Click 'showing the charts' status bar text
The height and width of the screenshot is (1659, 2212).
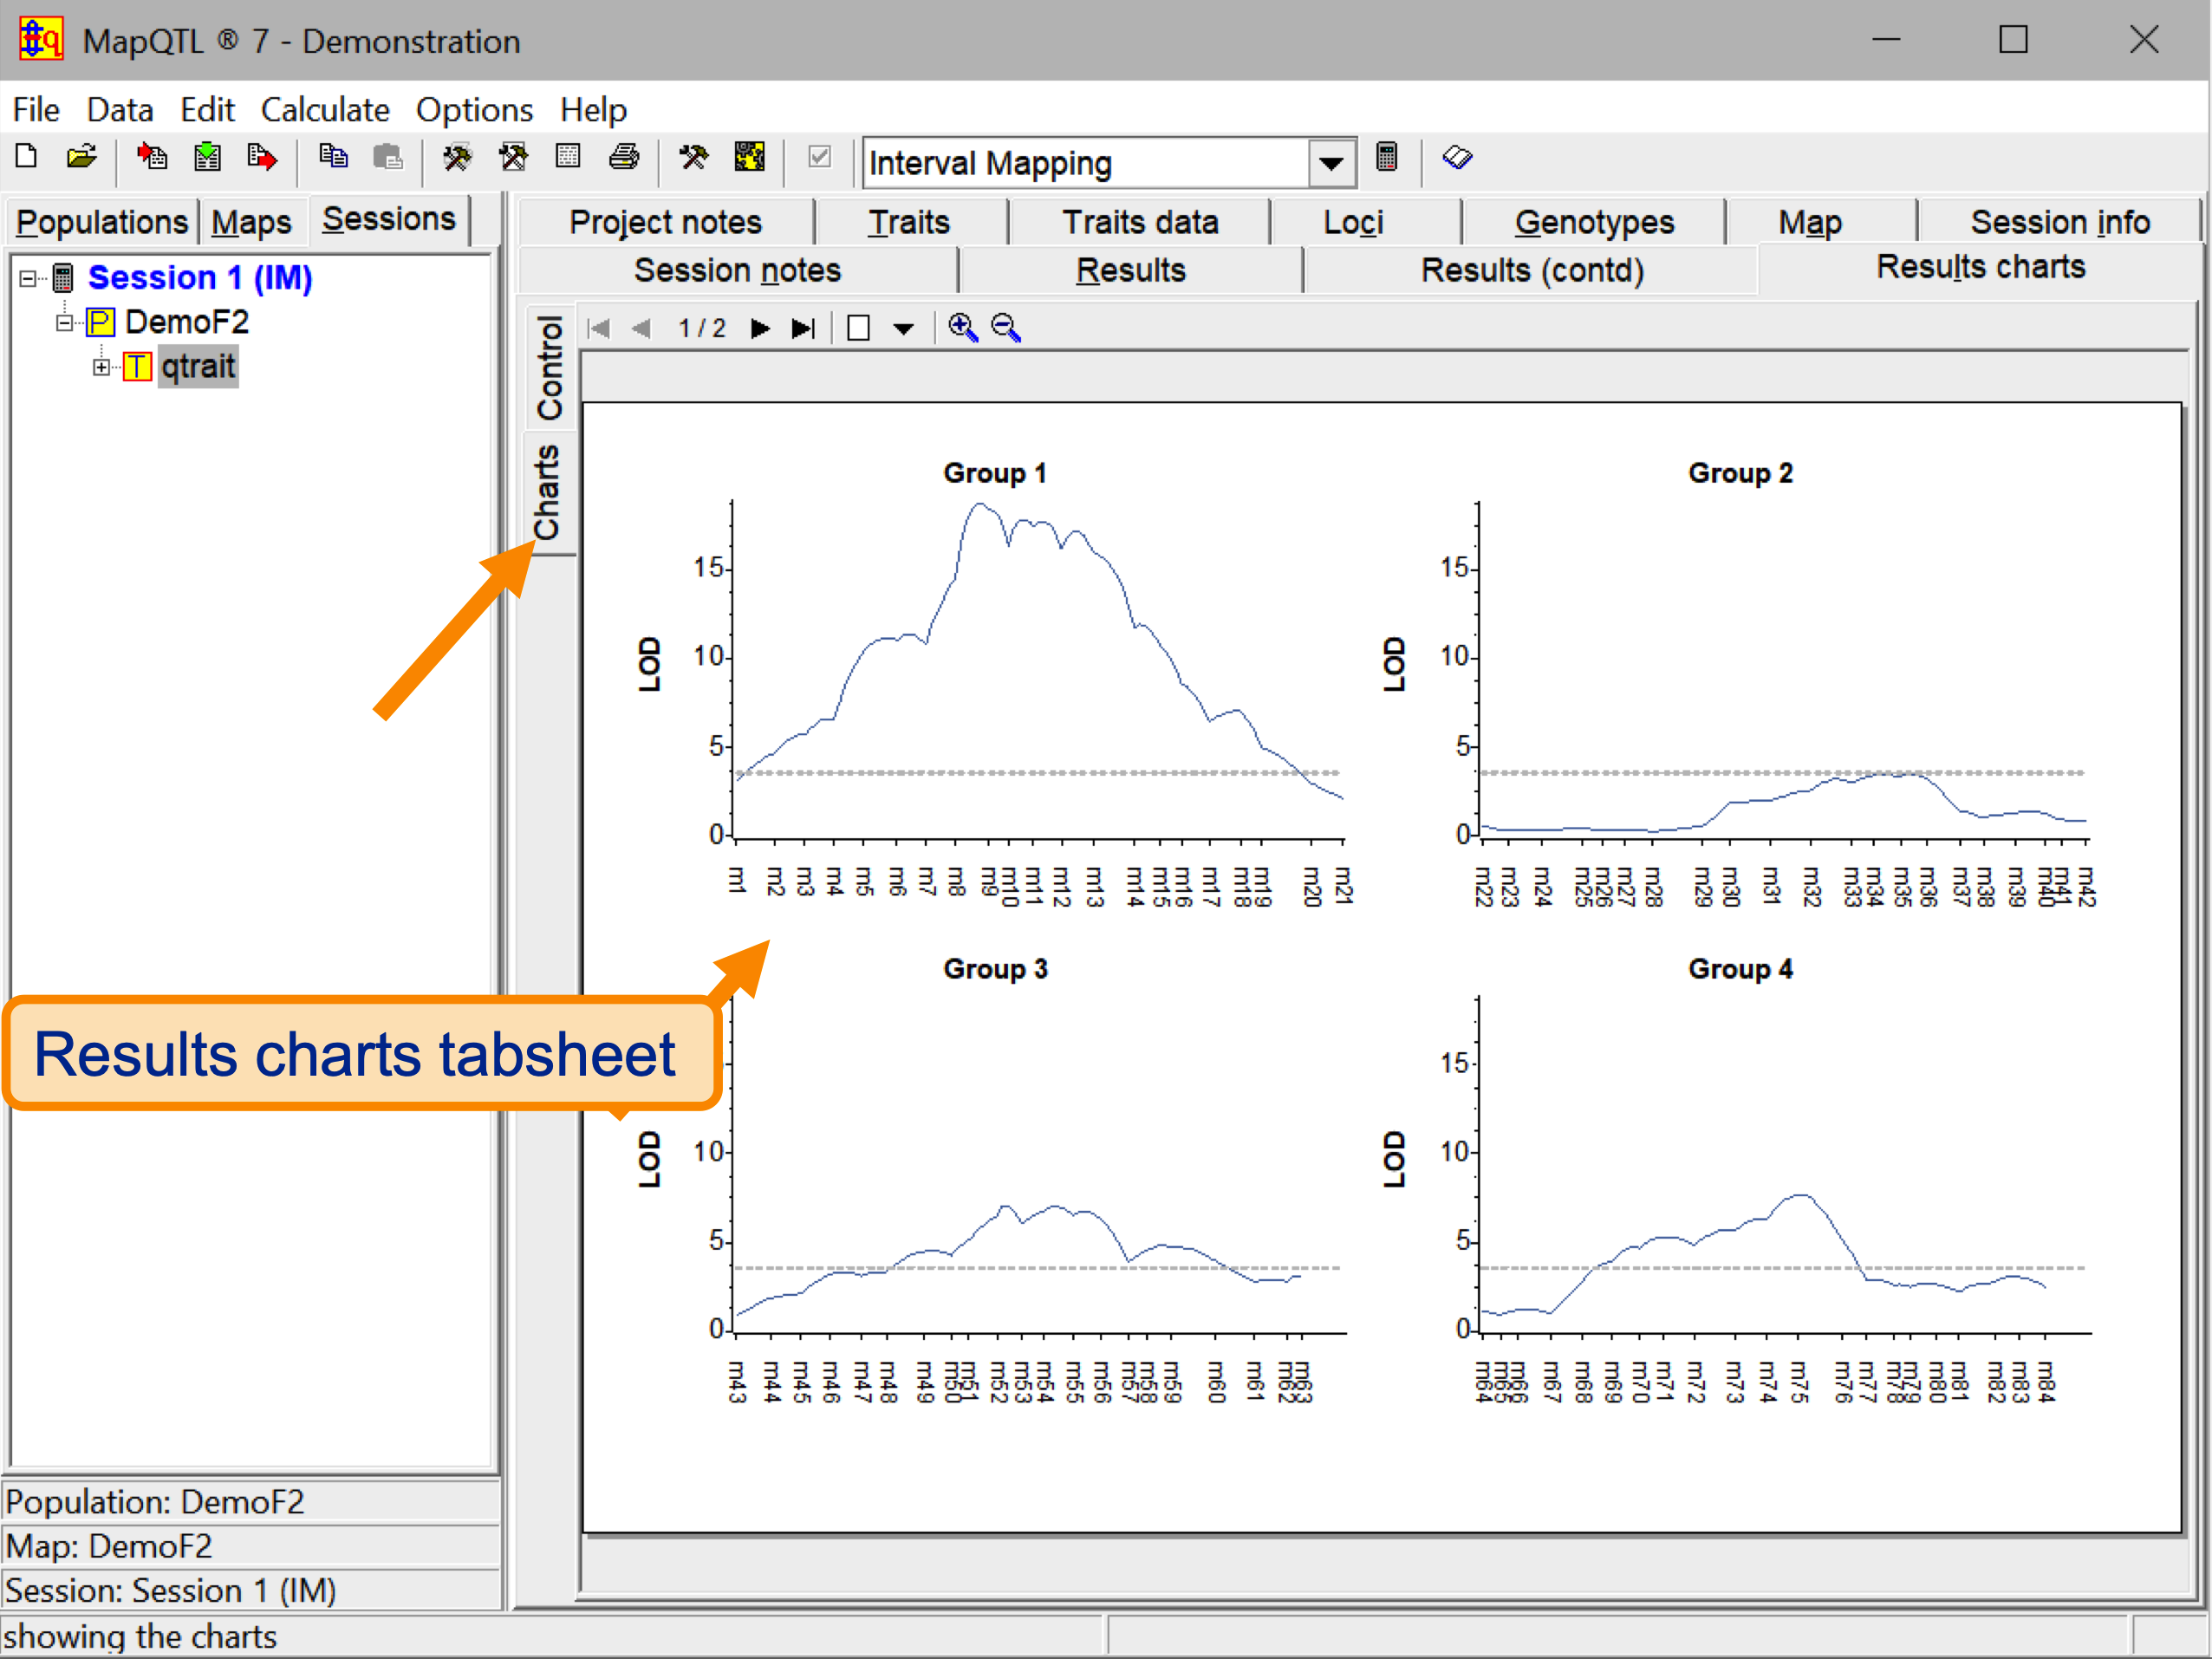(x=140, y=1637)
